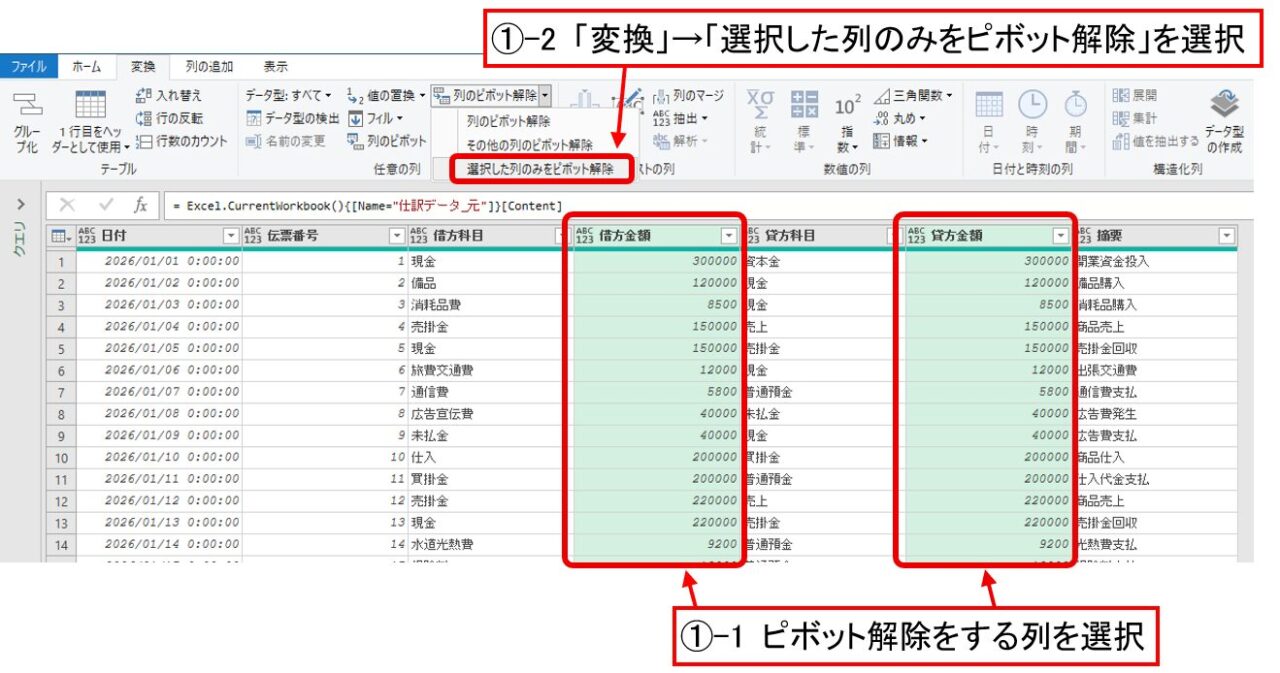
Task: Click the データ型の作成 (Create Data Type) icon
Action: tap(1223, 105)
